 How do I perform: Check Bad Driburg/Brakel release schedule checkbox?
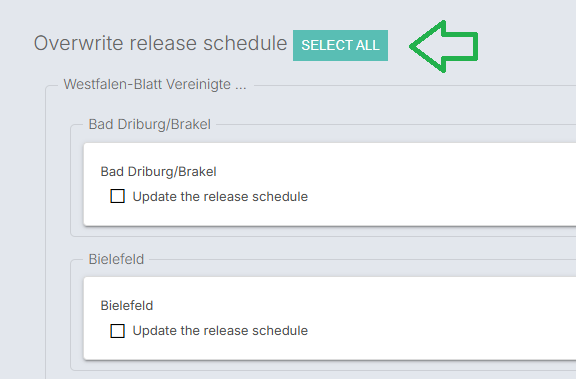118,196
